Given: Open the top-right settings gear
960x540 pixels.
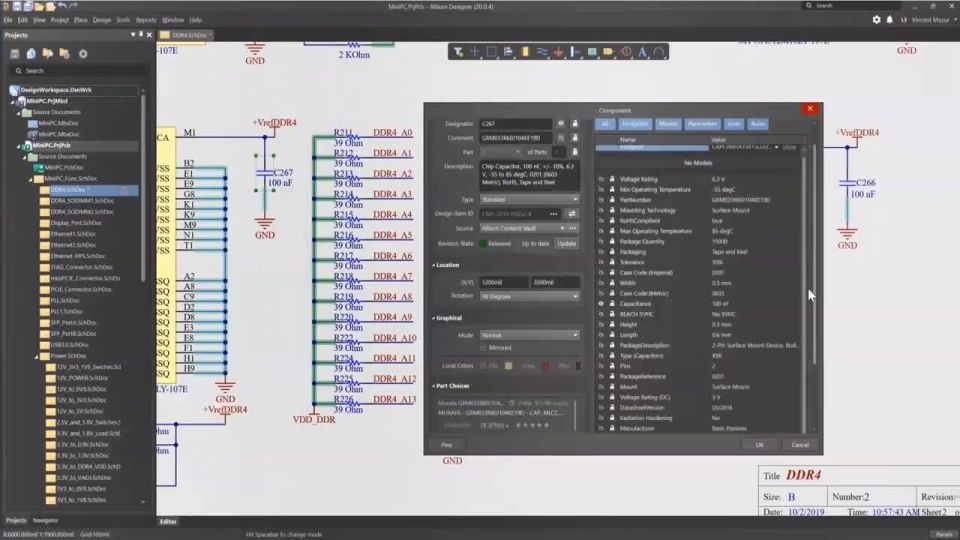Looking at the screenshot, I should tap(876, 20).
